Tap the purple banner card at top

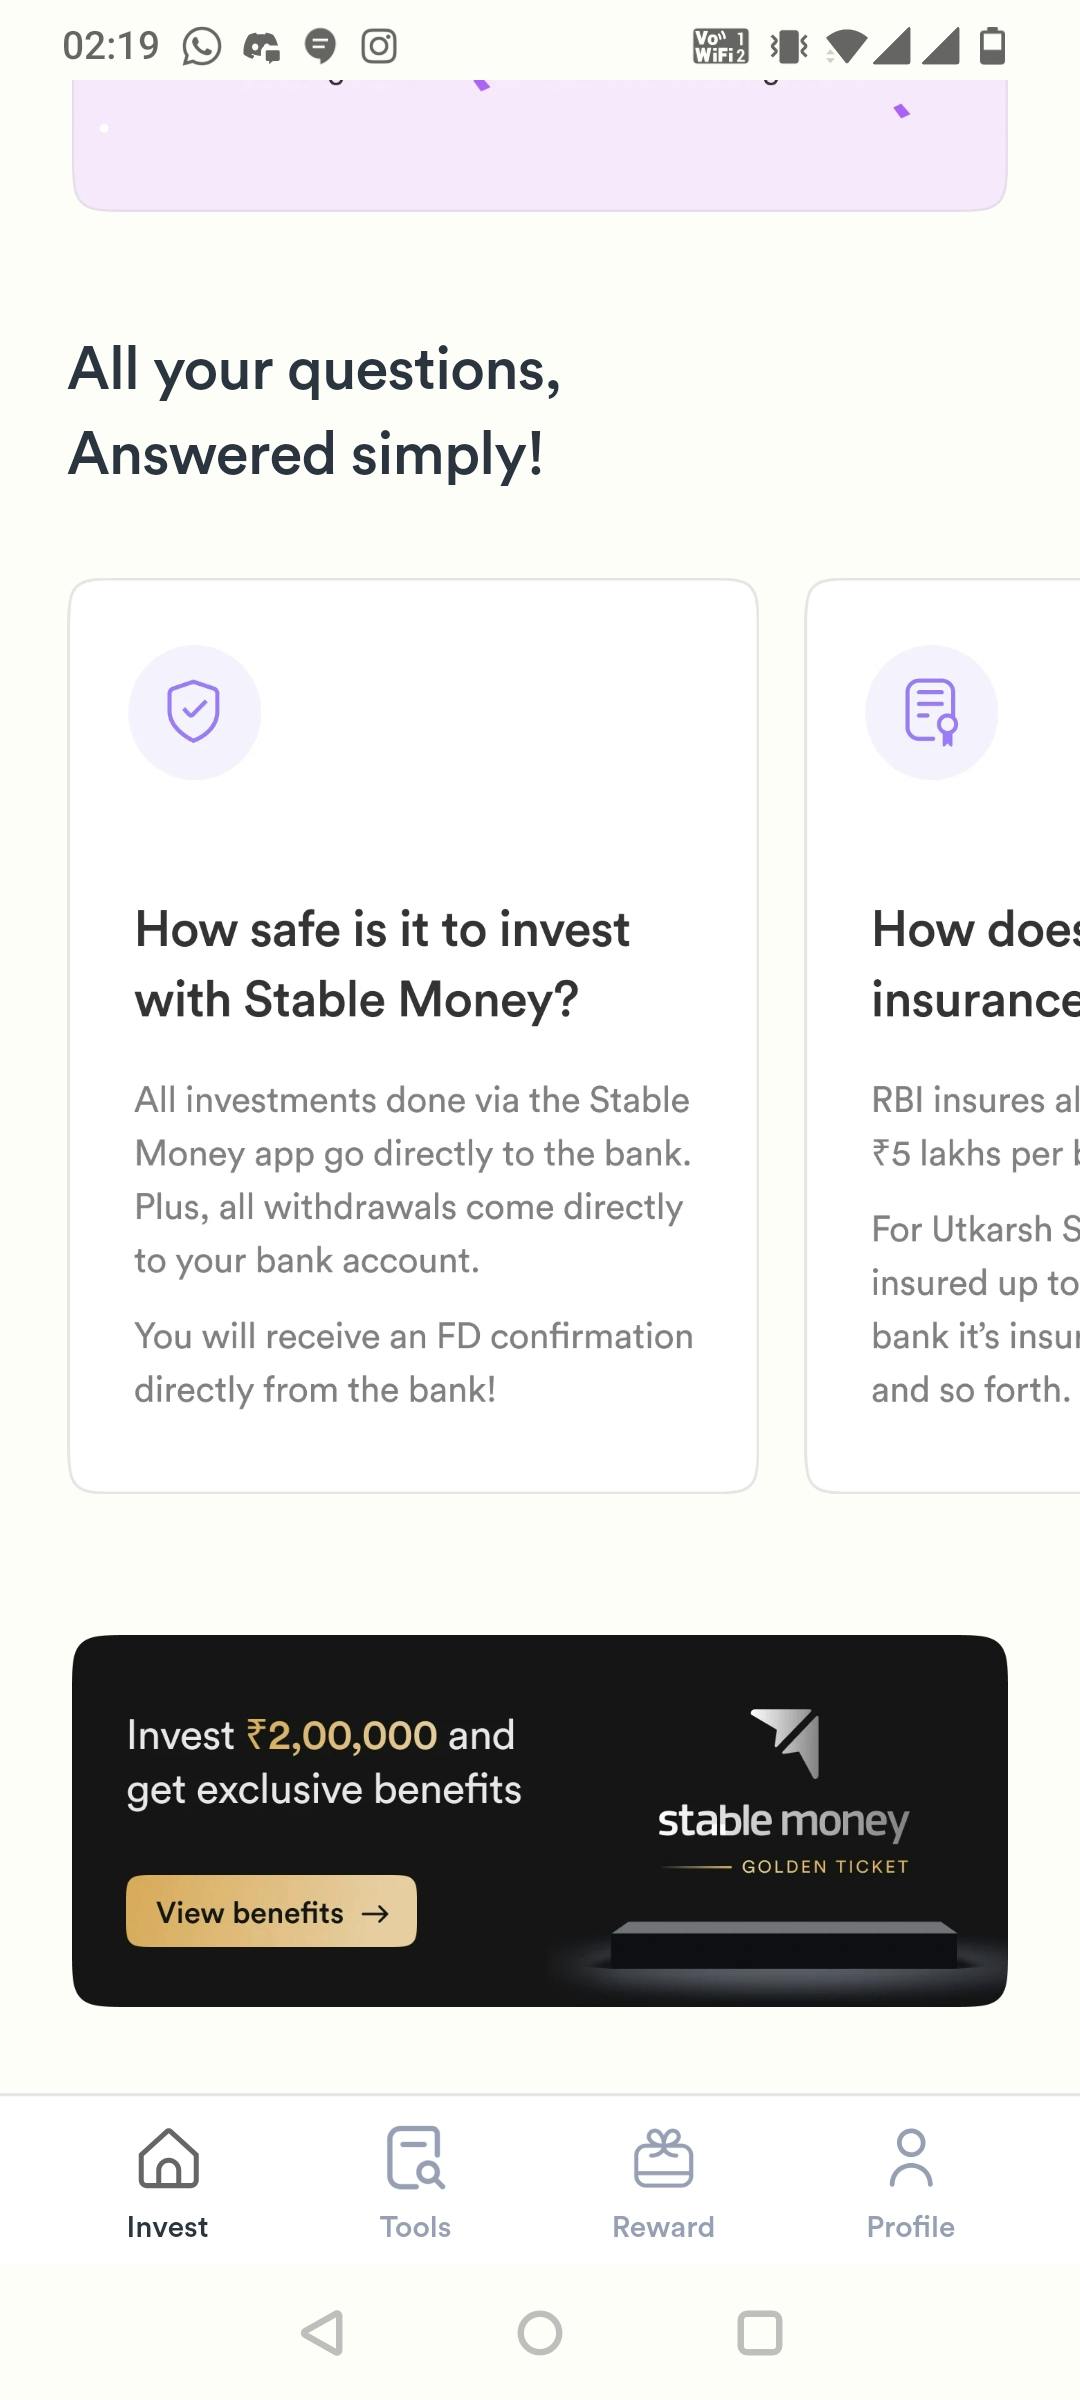pos(540,150)
